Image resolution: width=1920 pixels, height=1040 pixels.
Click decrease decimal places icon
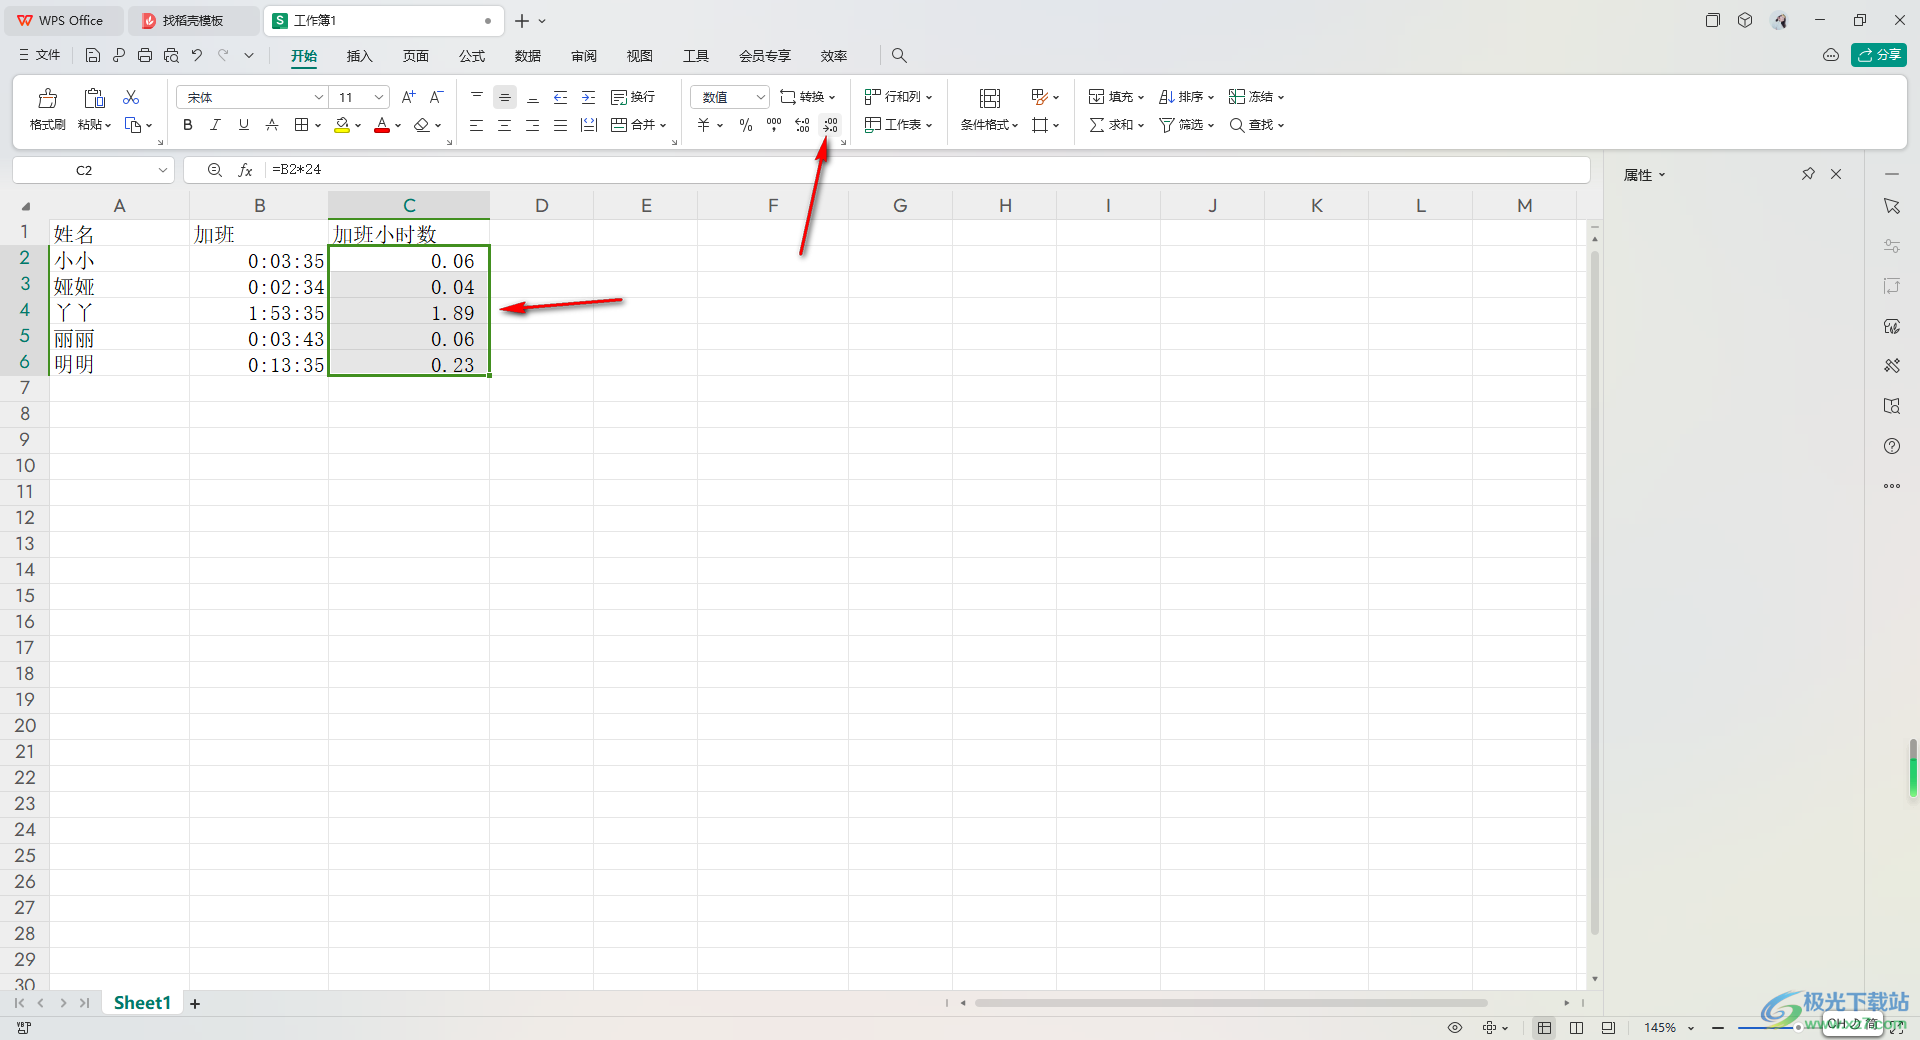(x=830, y=125)
